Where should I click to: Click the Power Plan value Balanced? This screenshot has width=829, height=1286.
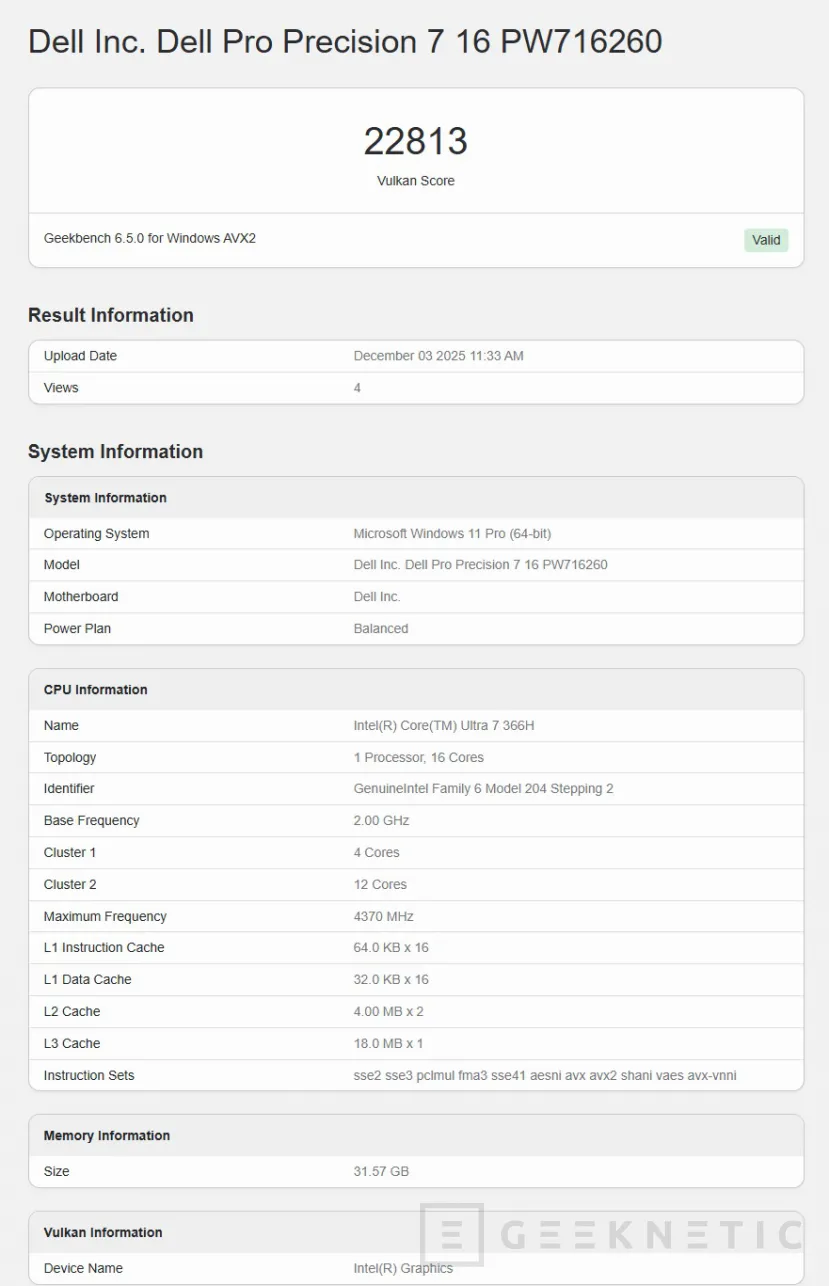(381, 629)
